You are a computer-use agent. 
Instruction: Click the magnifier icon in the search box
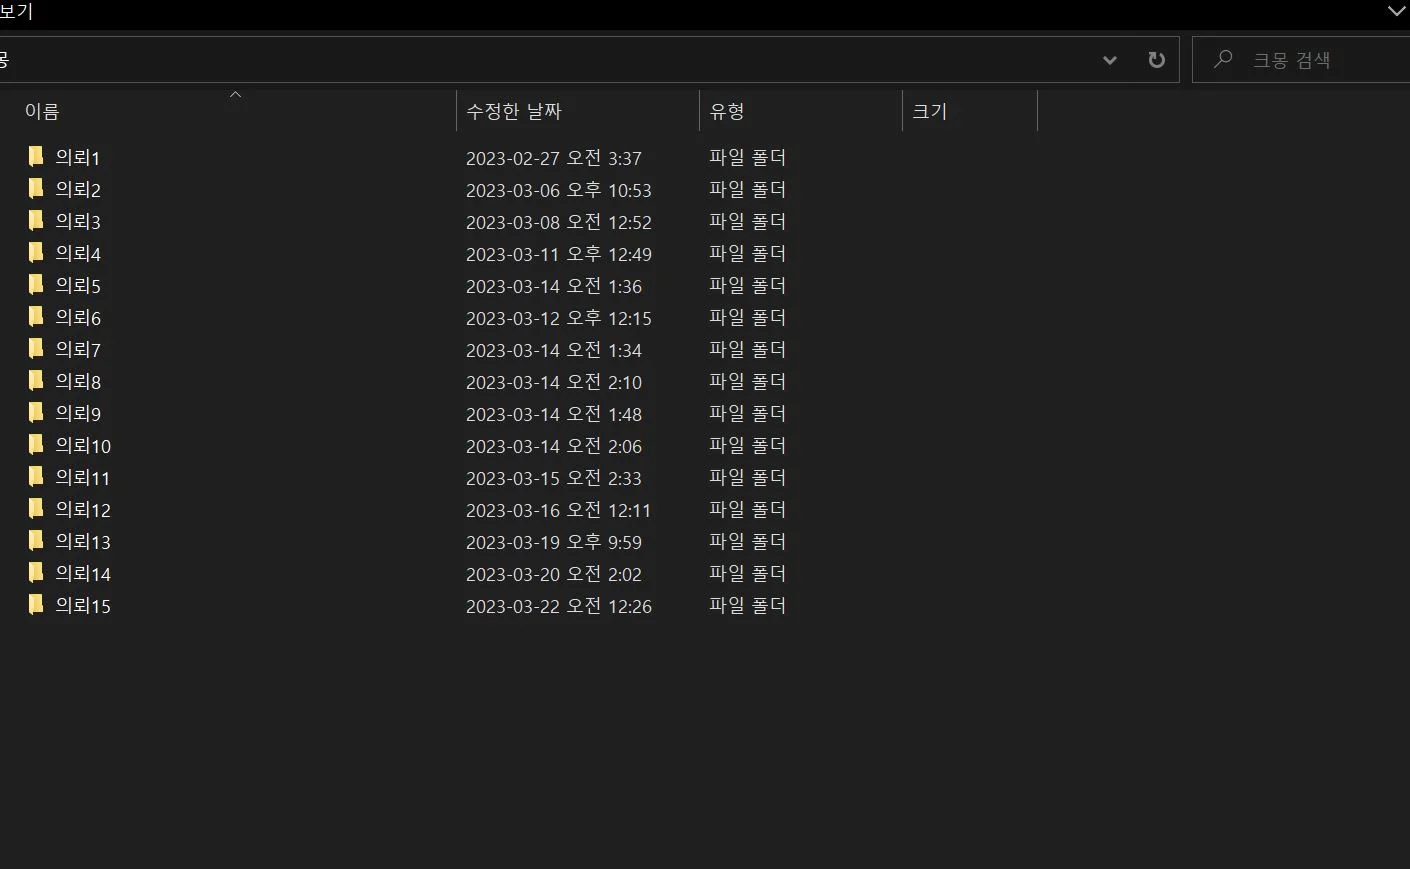pyautogui.click(x=1222, y=59)
